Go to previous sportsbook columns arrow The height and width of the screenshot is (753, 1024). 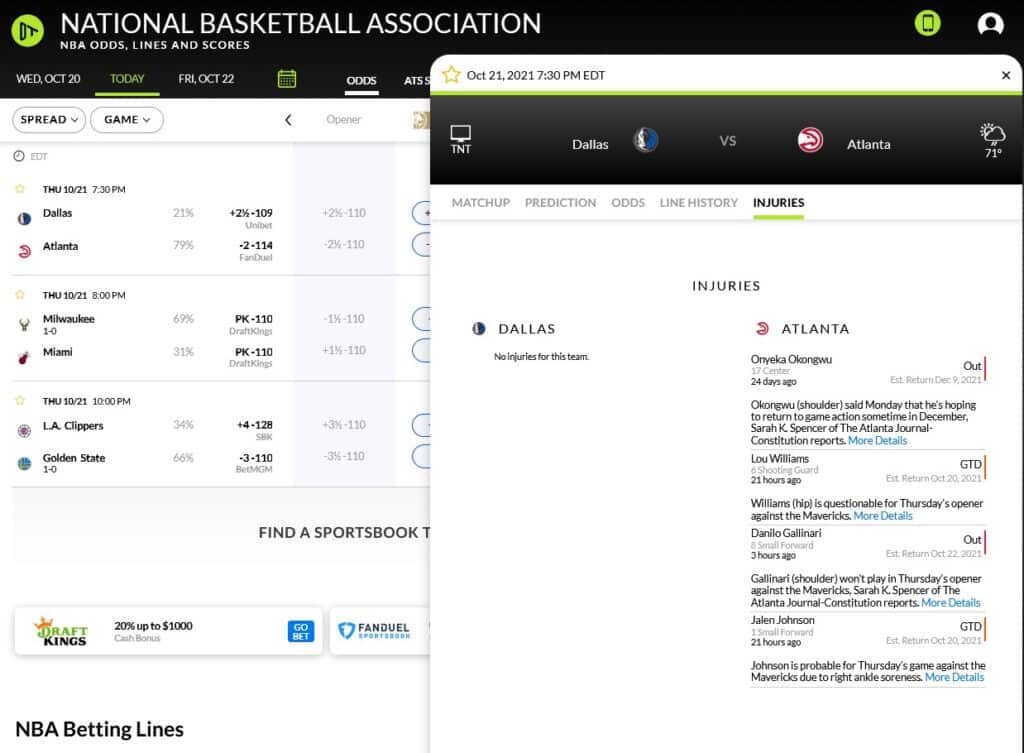tap(288, 120)
